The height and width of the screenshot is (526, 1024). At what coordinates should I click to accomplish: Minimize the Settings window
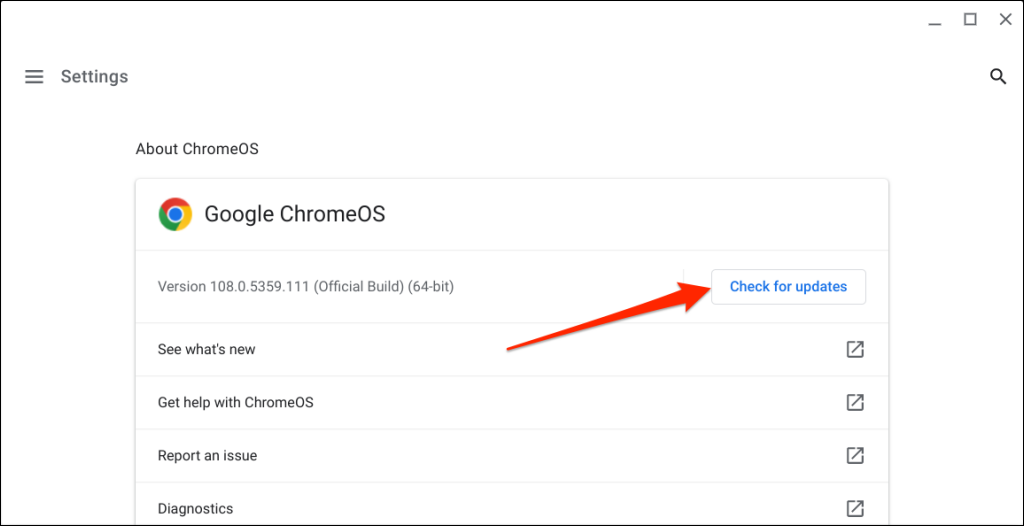click(933, 20)
